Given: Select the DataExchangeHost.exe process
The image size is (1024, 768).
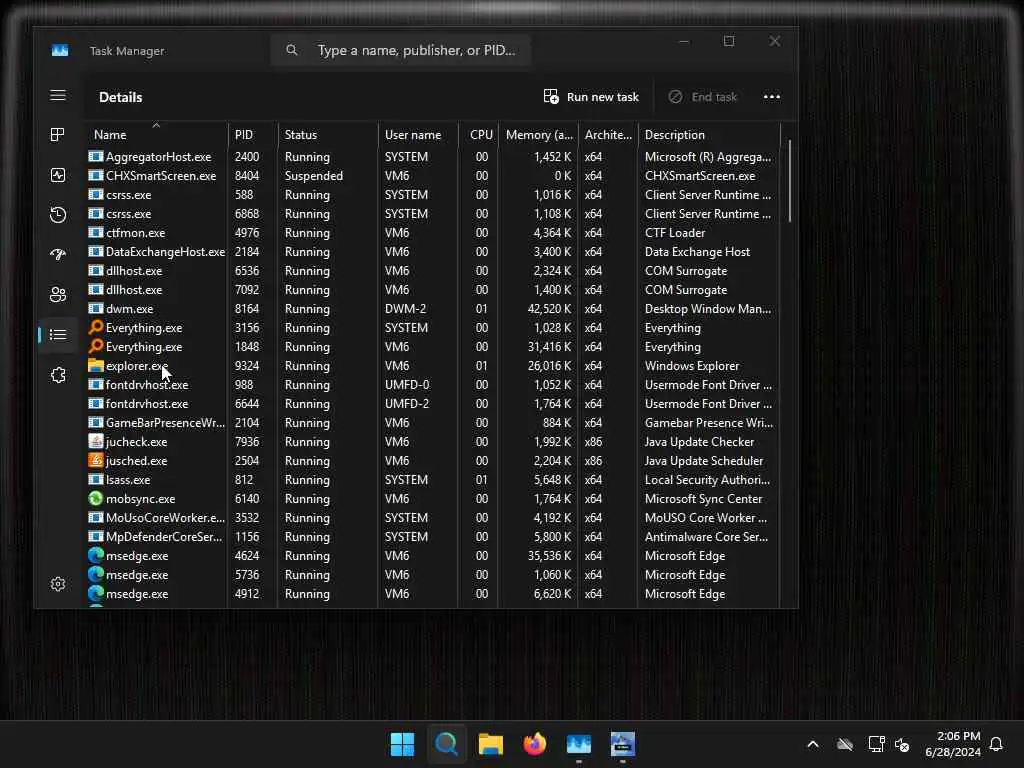Looking at the screenshot, I should (x=432, y=251).
